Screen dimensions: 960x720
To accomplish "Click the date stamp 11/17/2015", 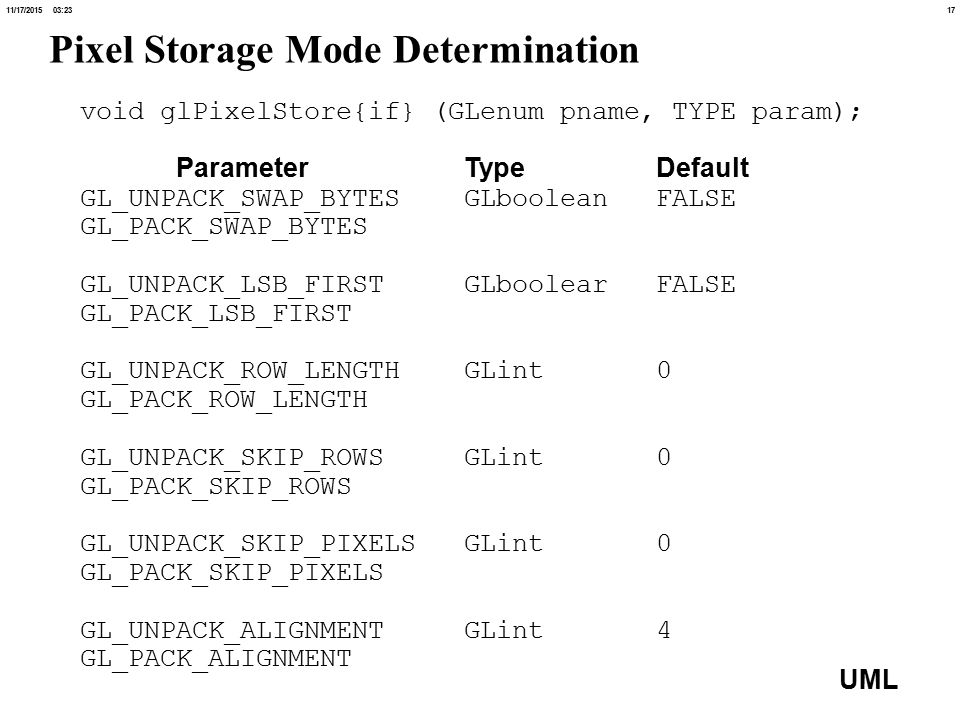I will click(24, 10).
